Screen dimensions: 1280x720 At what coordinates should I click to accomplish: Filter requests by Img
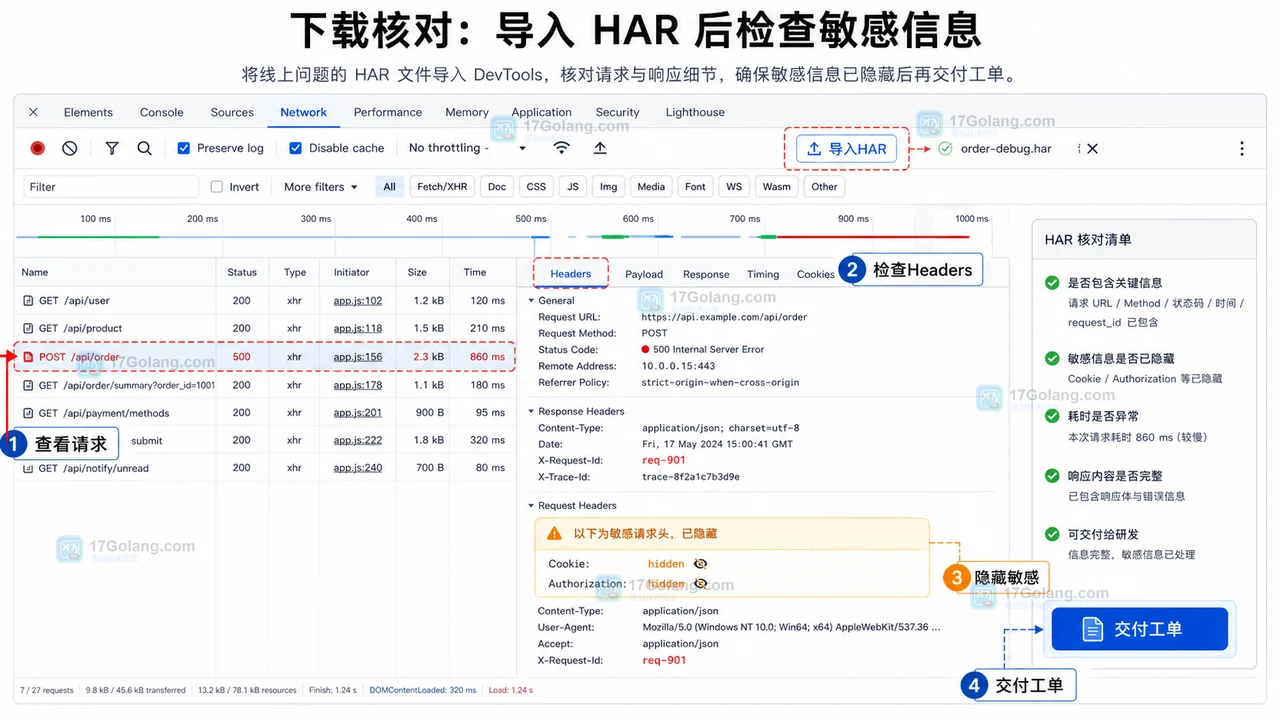(608, 187)
